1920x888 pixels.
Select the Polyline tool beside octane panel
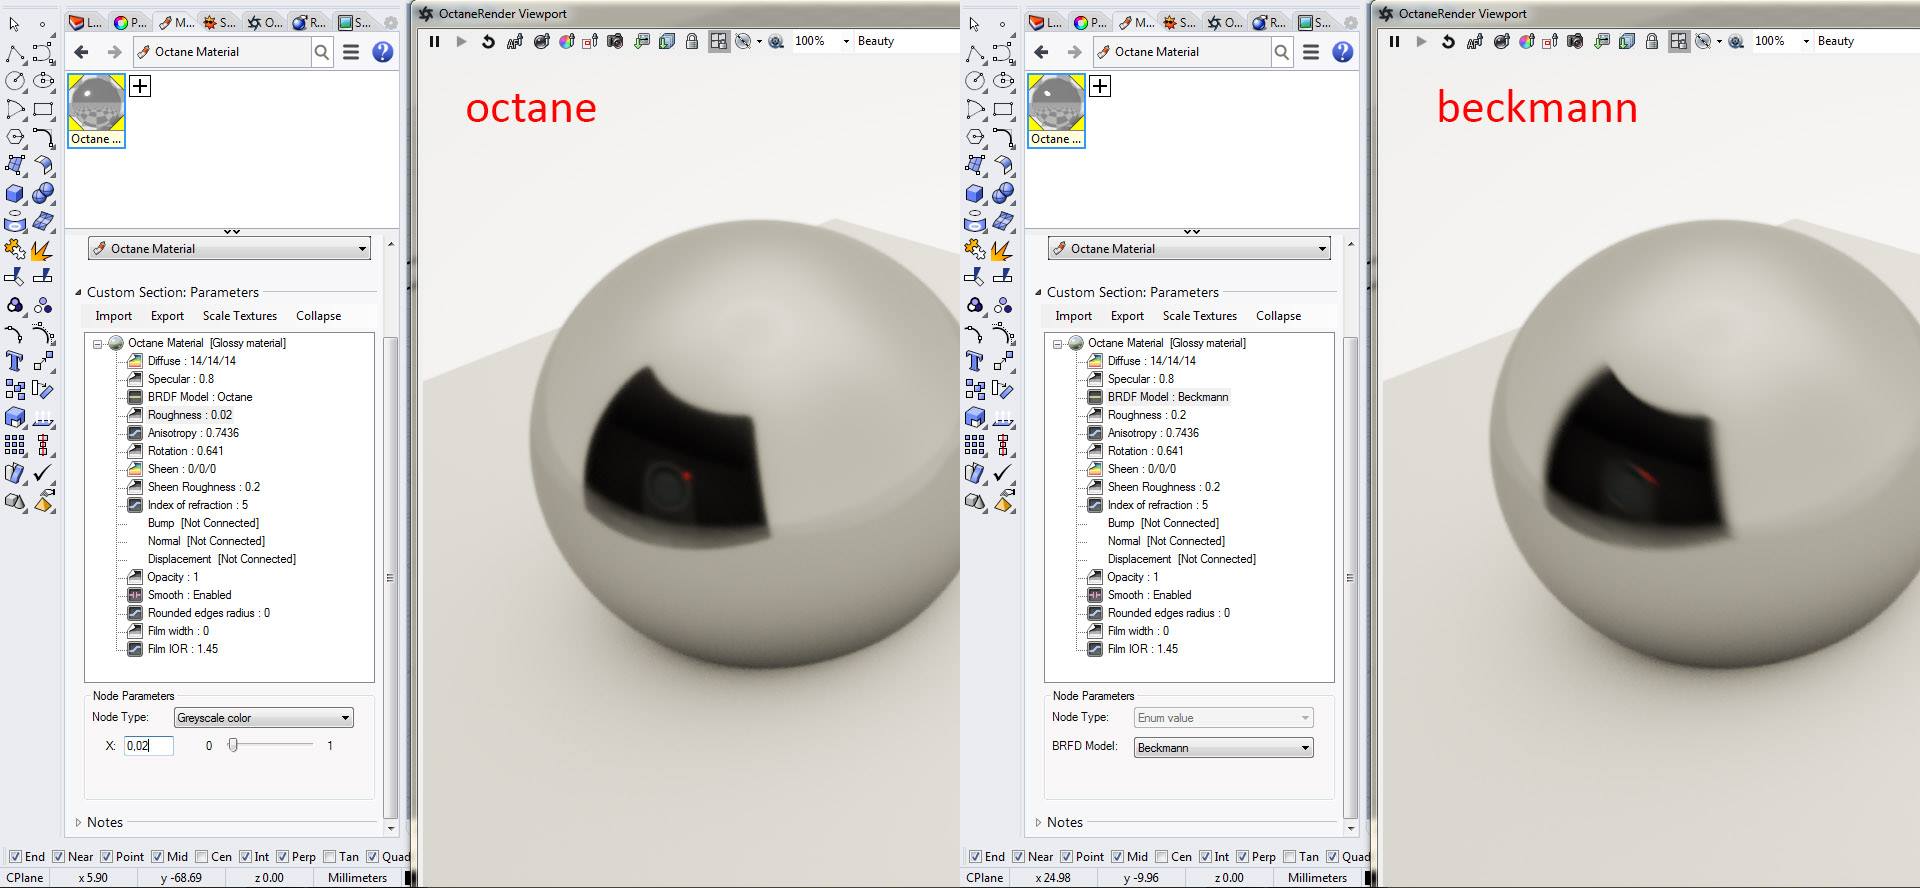(14, 53)
